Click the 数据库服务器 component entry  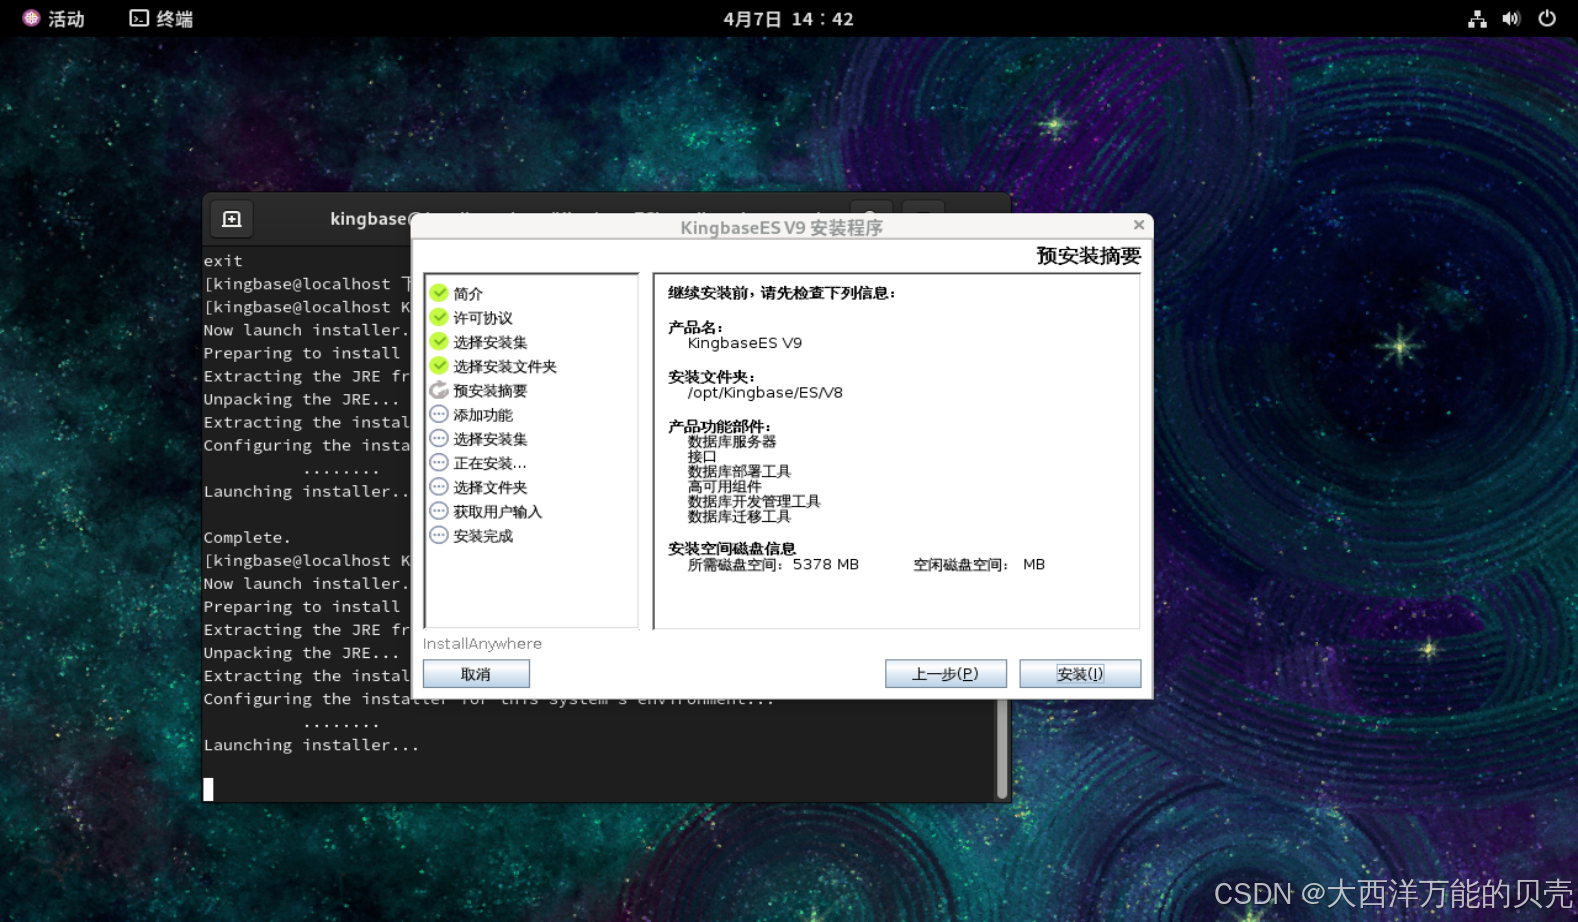(x=732, y=441)
